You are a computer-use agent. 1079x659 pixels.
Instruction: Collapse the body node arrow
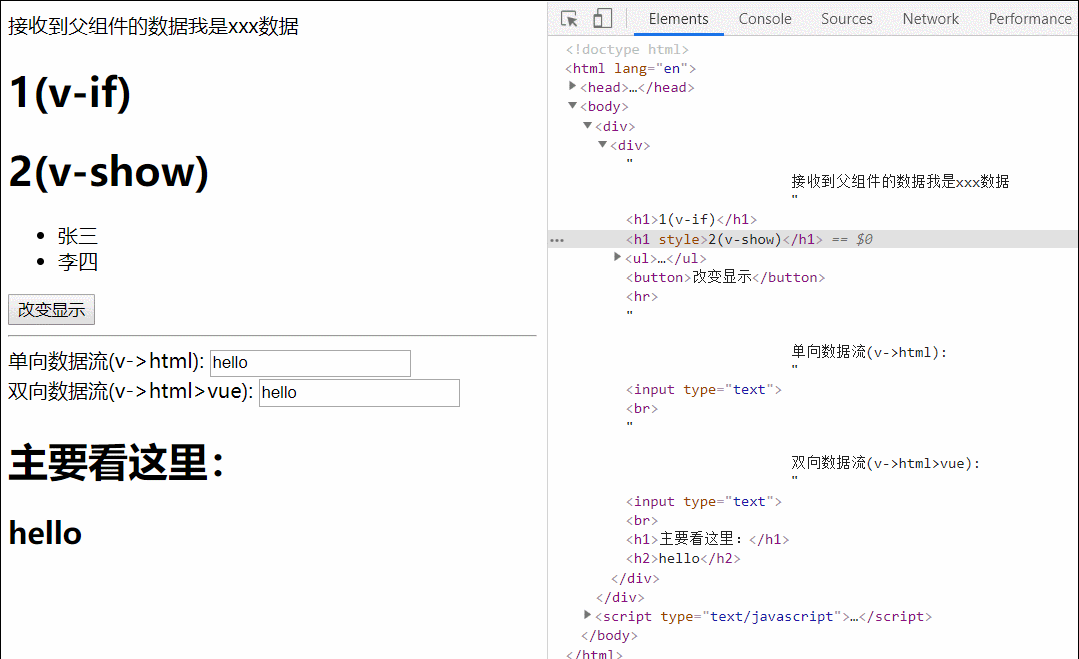tap(572, 105)
